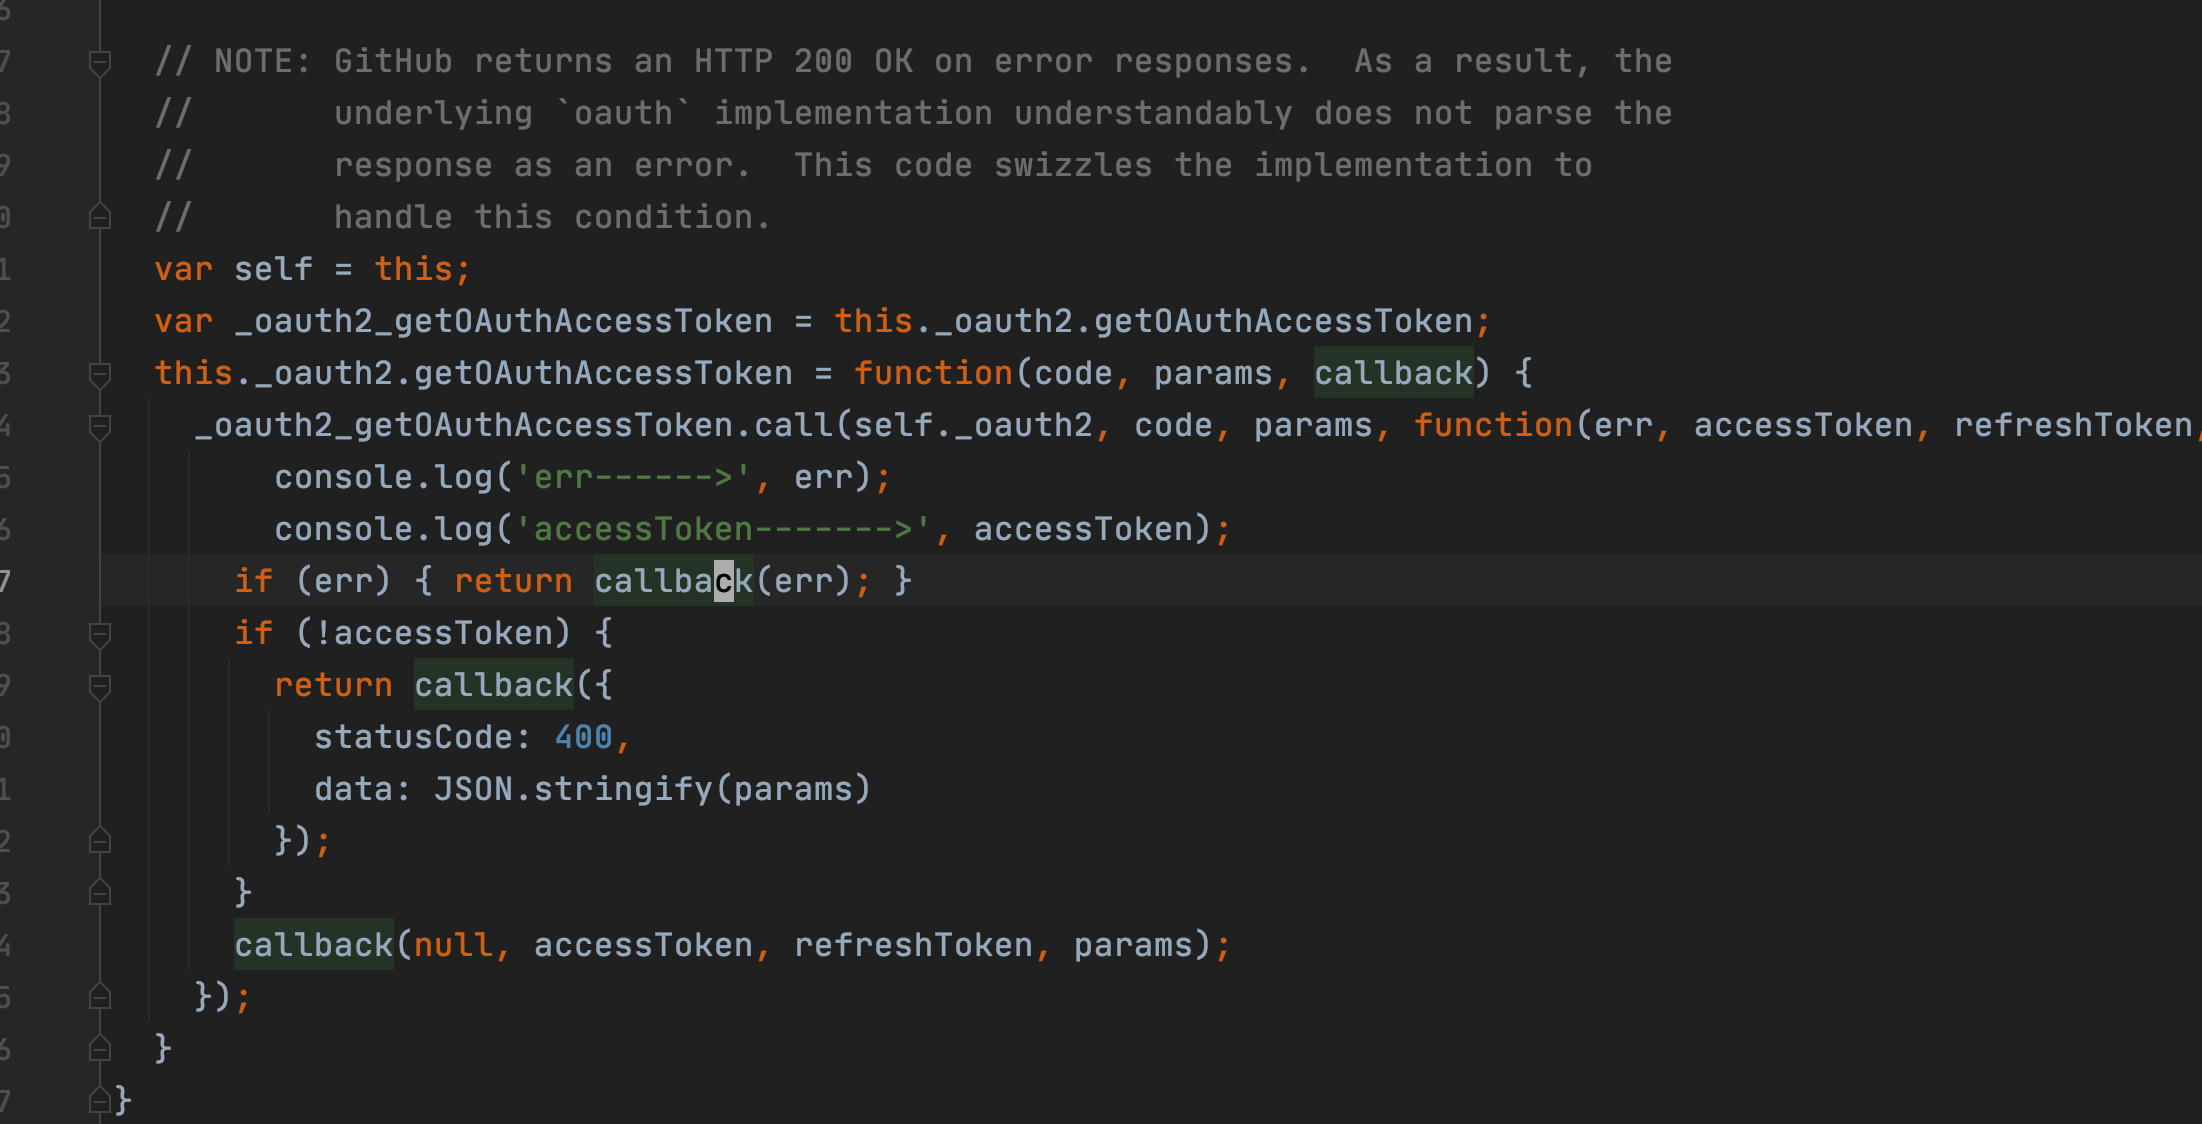
Task: Click fold end marker beside the '});' after data line
Action: pyautogui.click(x=100, y=840)
